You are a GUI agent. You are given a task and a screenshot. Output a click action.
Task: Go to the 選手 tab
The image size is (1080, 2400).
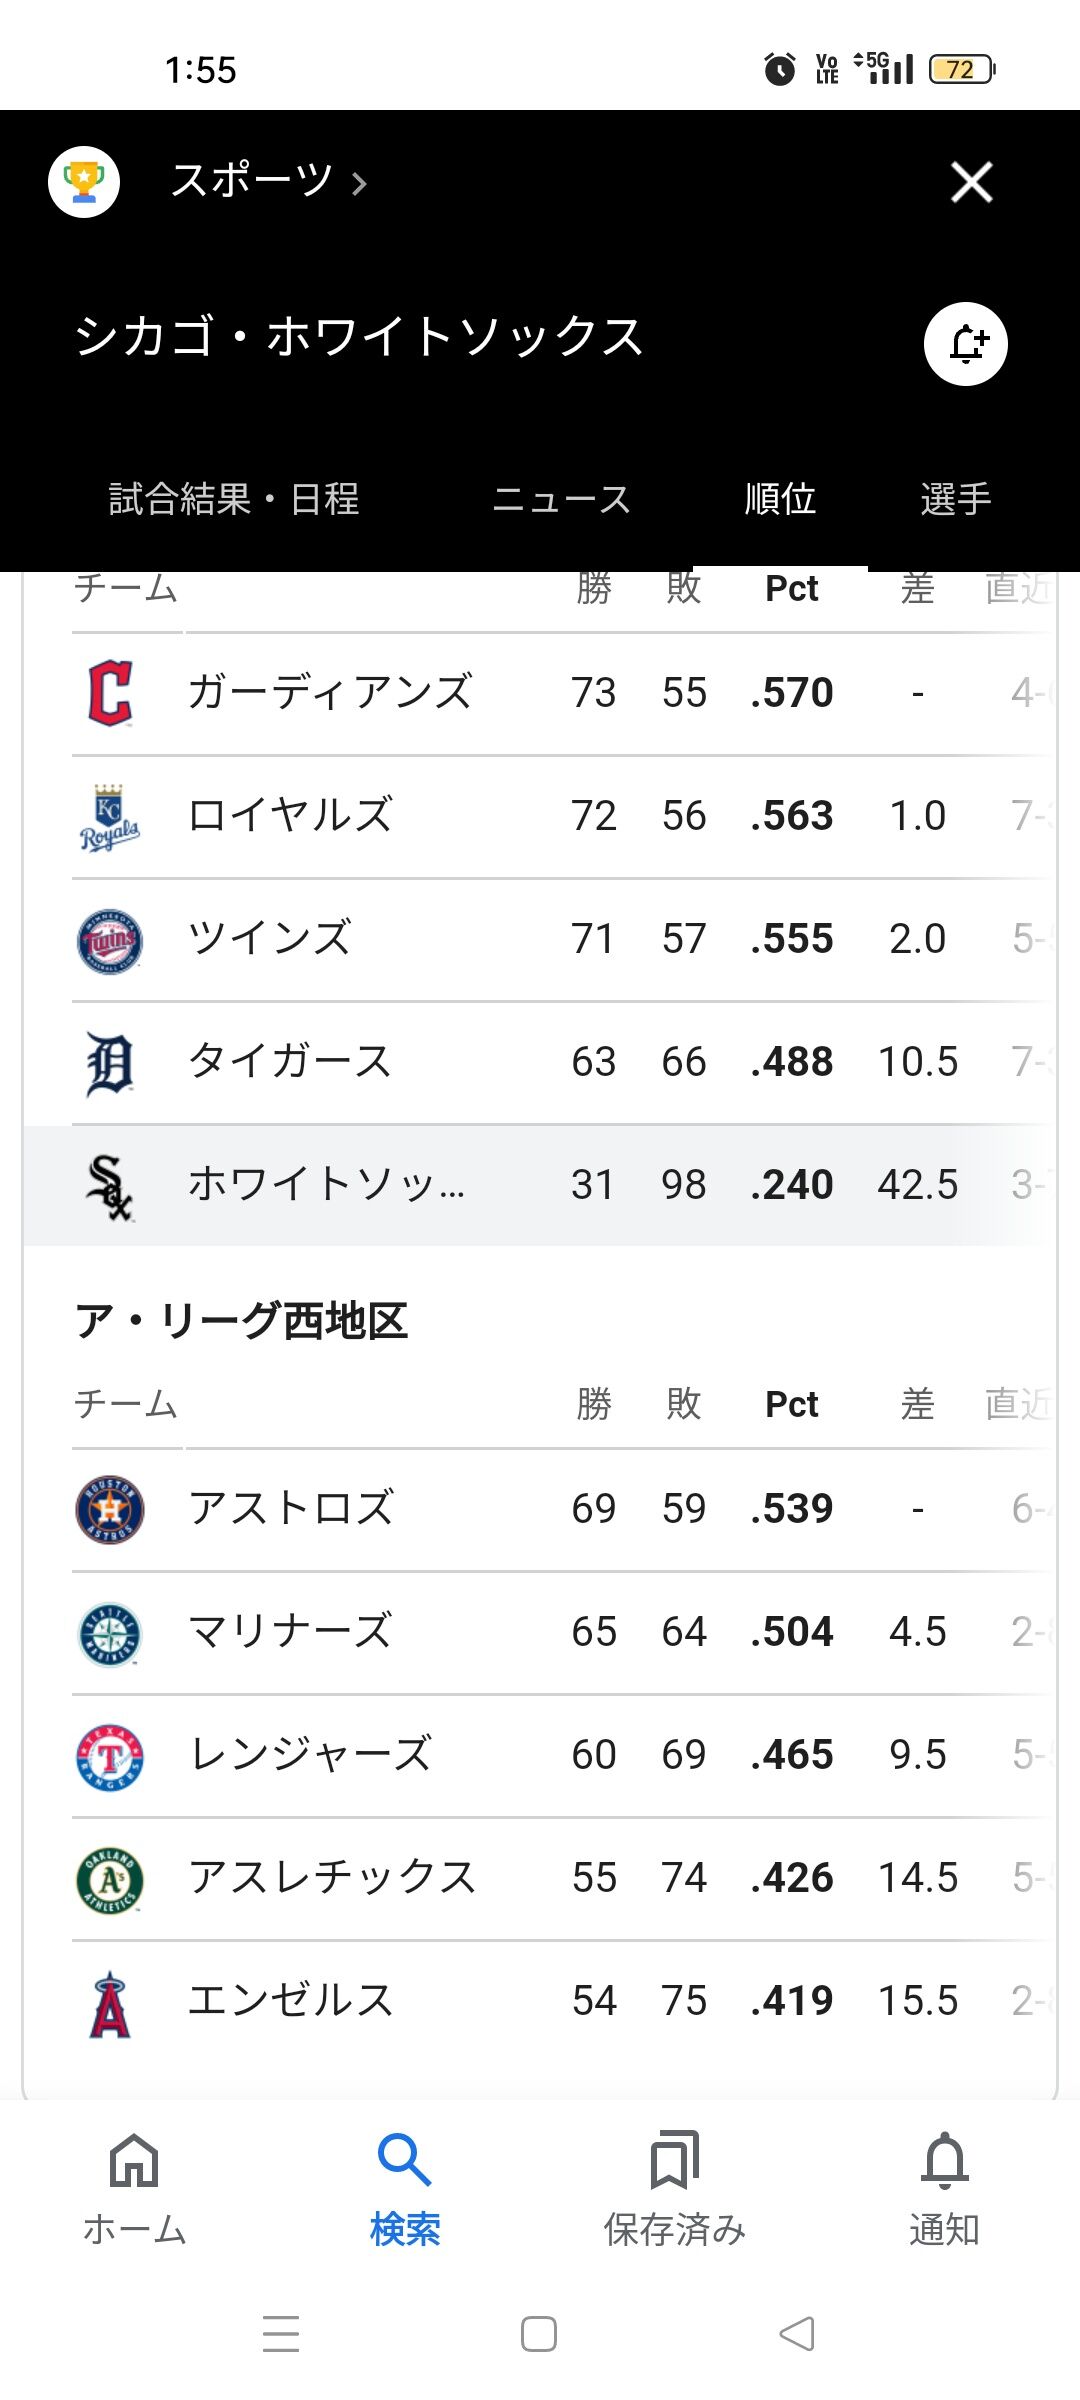tap(955, 499)
